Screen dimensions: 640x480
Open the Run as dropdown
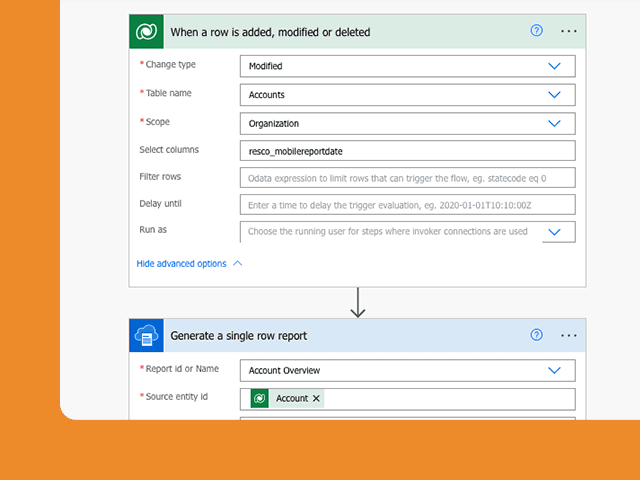(x=554, y=232)
